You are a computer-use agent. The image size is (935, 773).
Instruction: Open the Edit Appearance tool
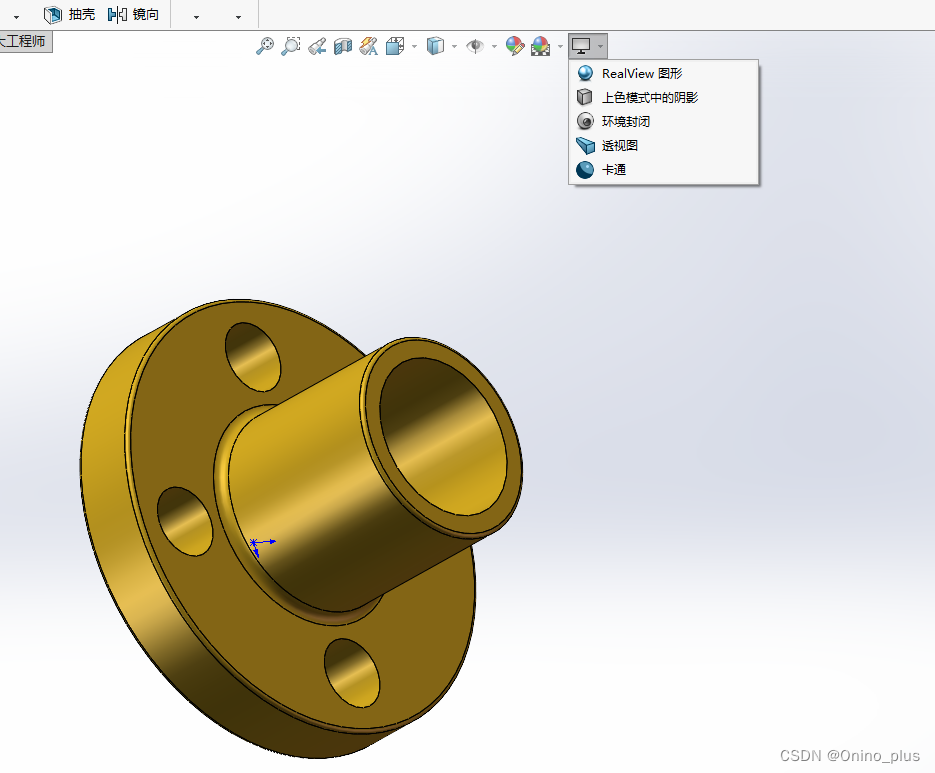(515, 45)
